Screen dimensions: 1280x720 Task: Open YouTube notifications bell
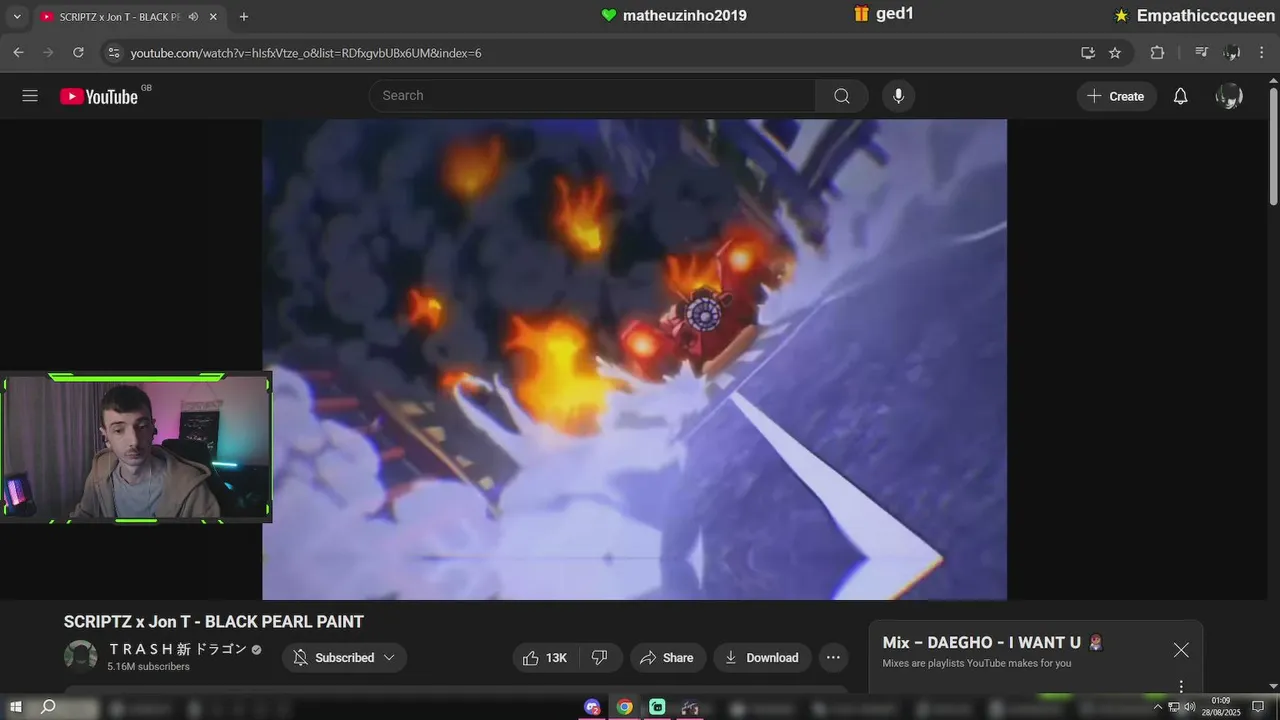click(1180, 96)
